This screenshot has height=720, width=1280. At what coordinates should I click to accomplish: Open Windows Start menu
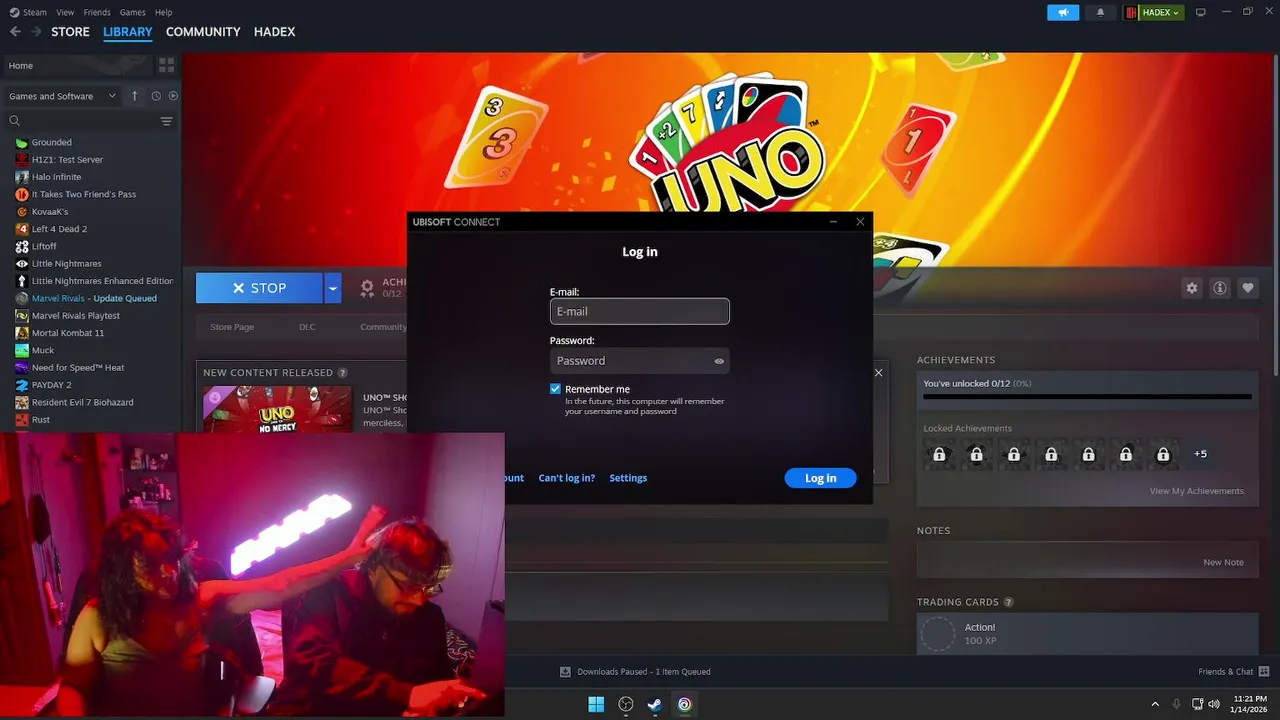596,704
